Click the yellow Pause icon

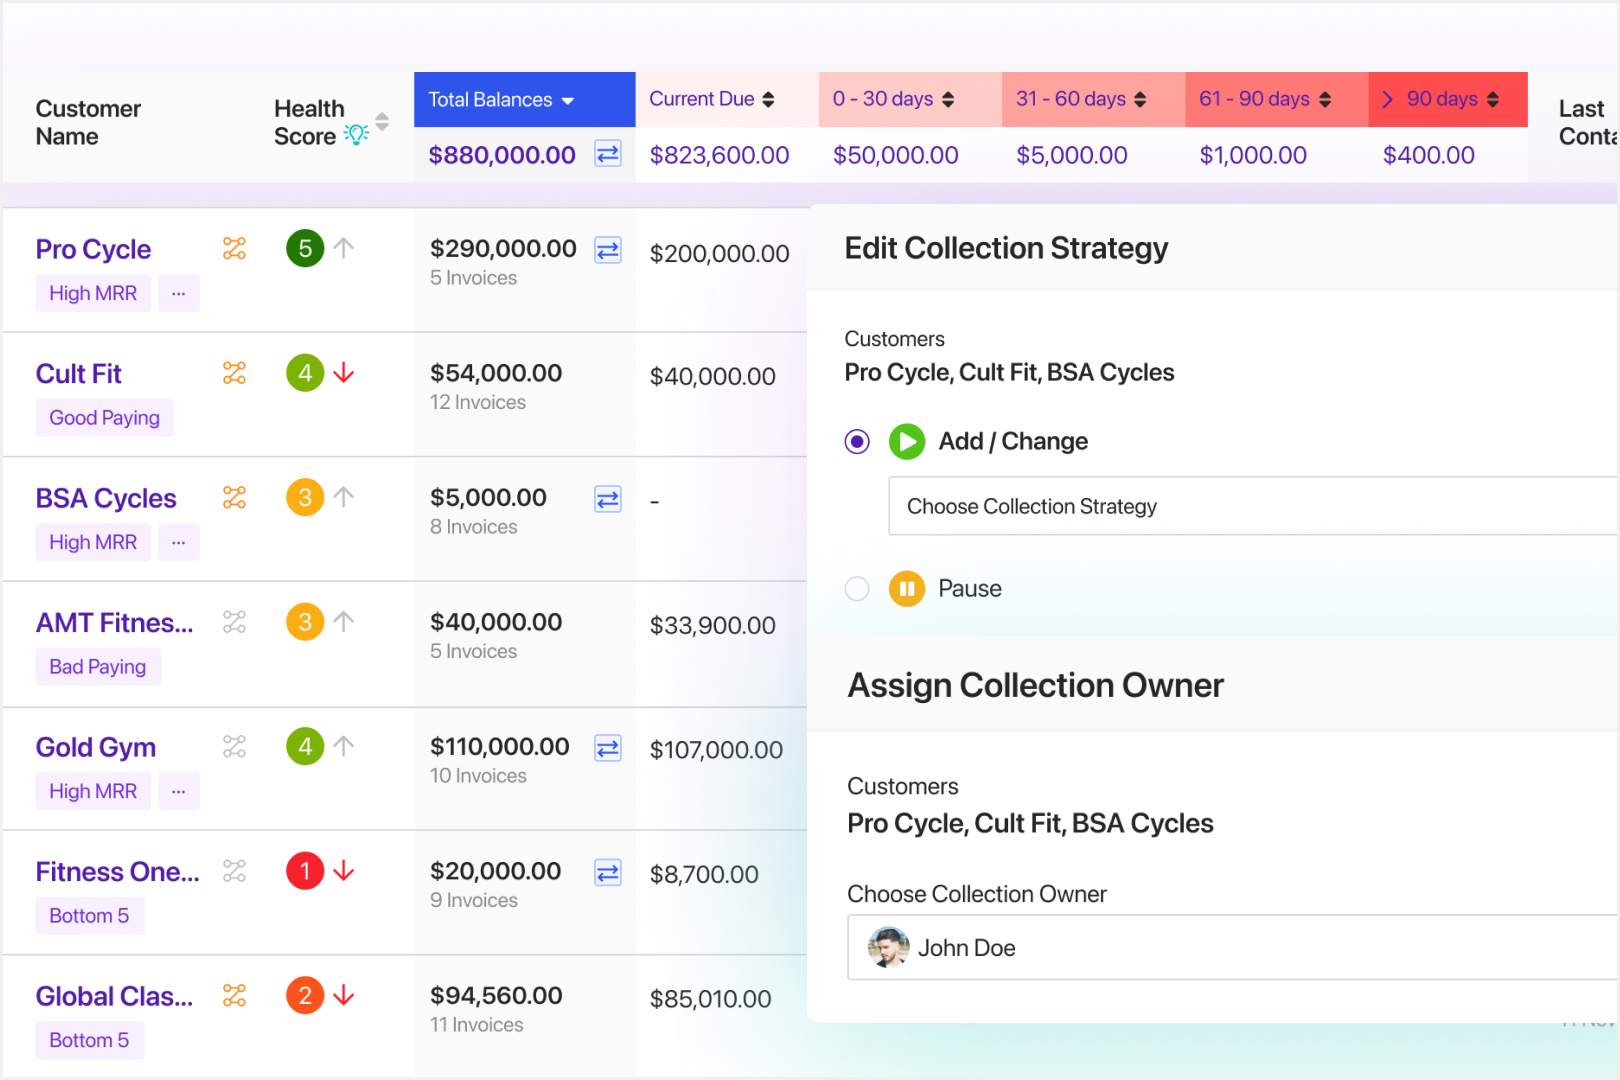click(x=907, y=589)
